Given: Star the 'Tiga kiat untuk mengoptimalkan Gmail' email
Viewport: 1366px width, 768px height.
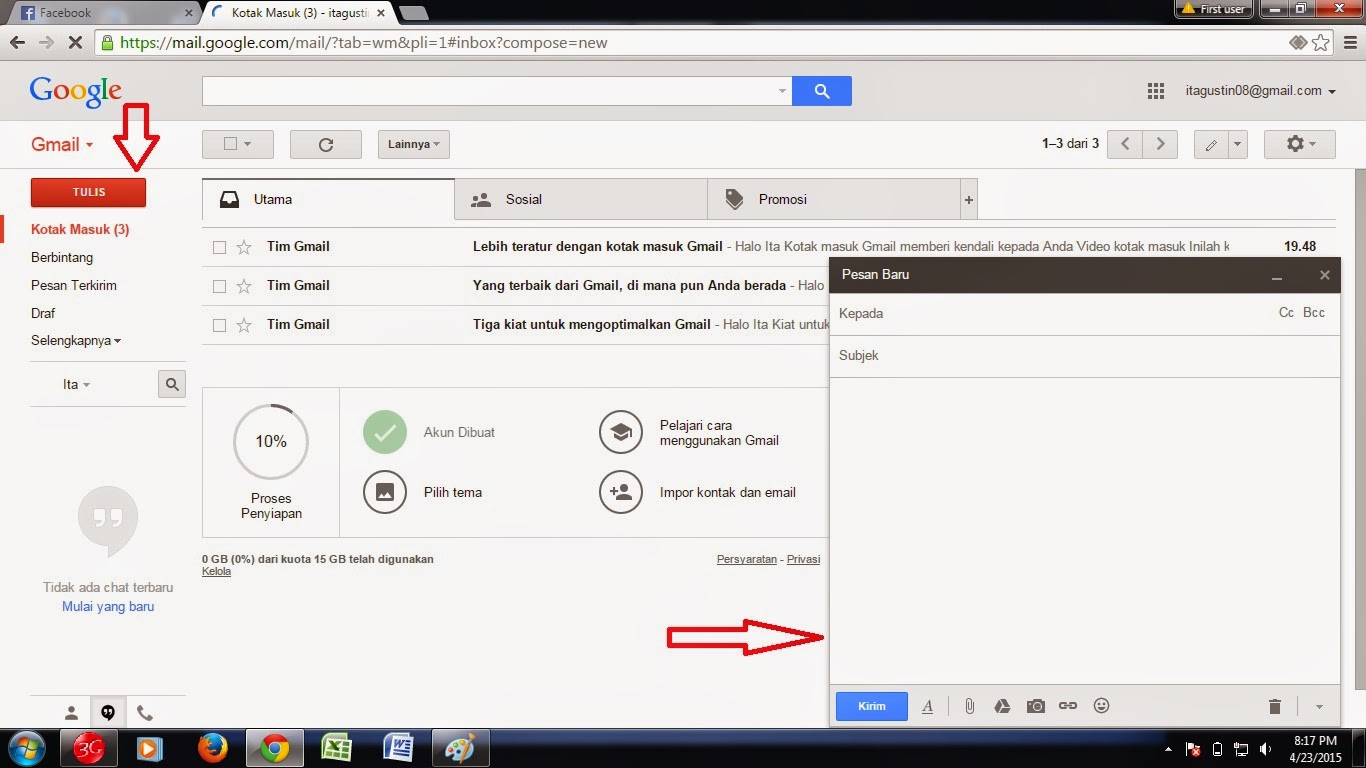Looking at the screenshot, I should (243, 325).
